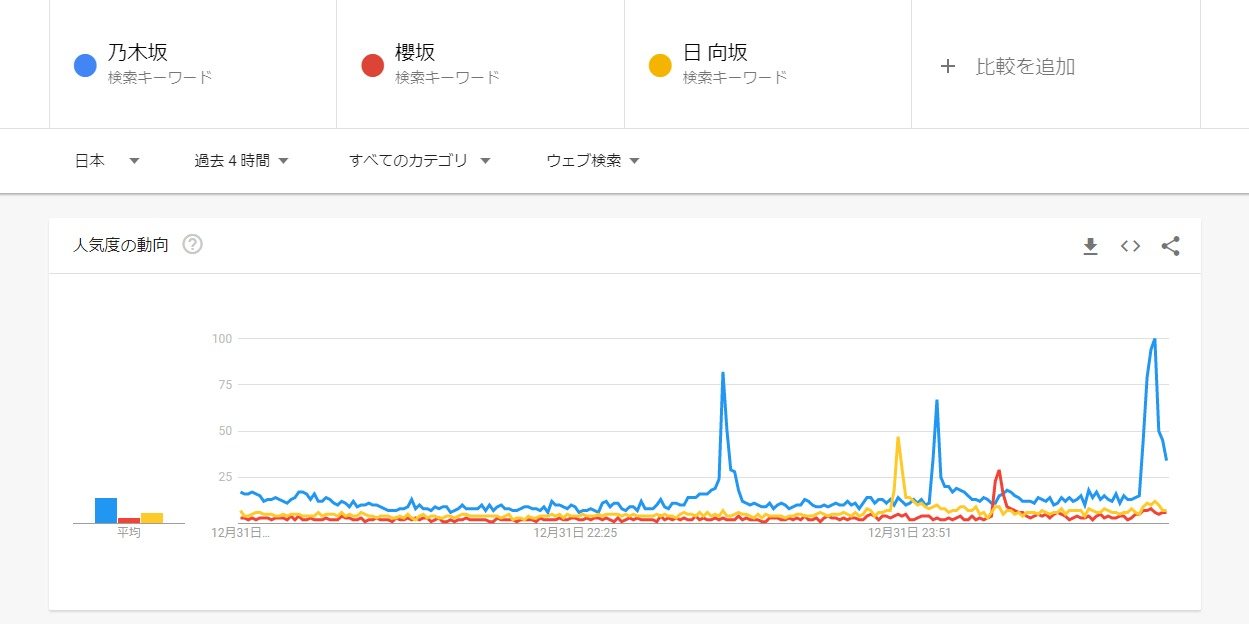Click the yellow 日向坂 average bar

click(x=152, y=518)
